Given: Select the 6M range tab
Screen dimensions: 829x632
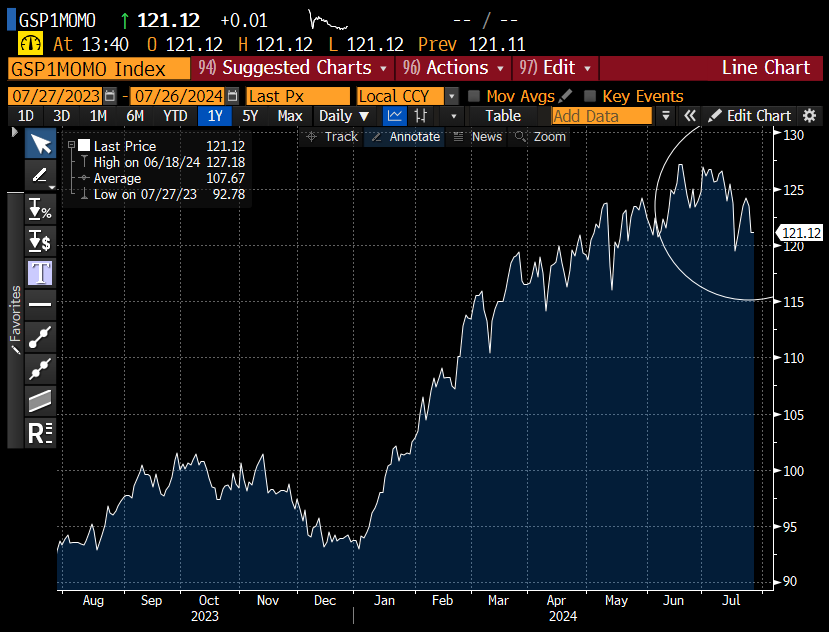Looking at the screenshot, I should point(135,116).
